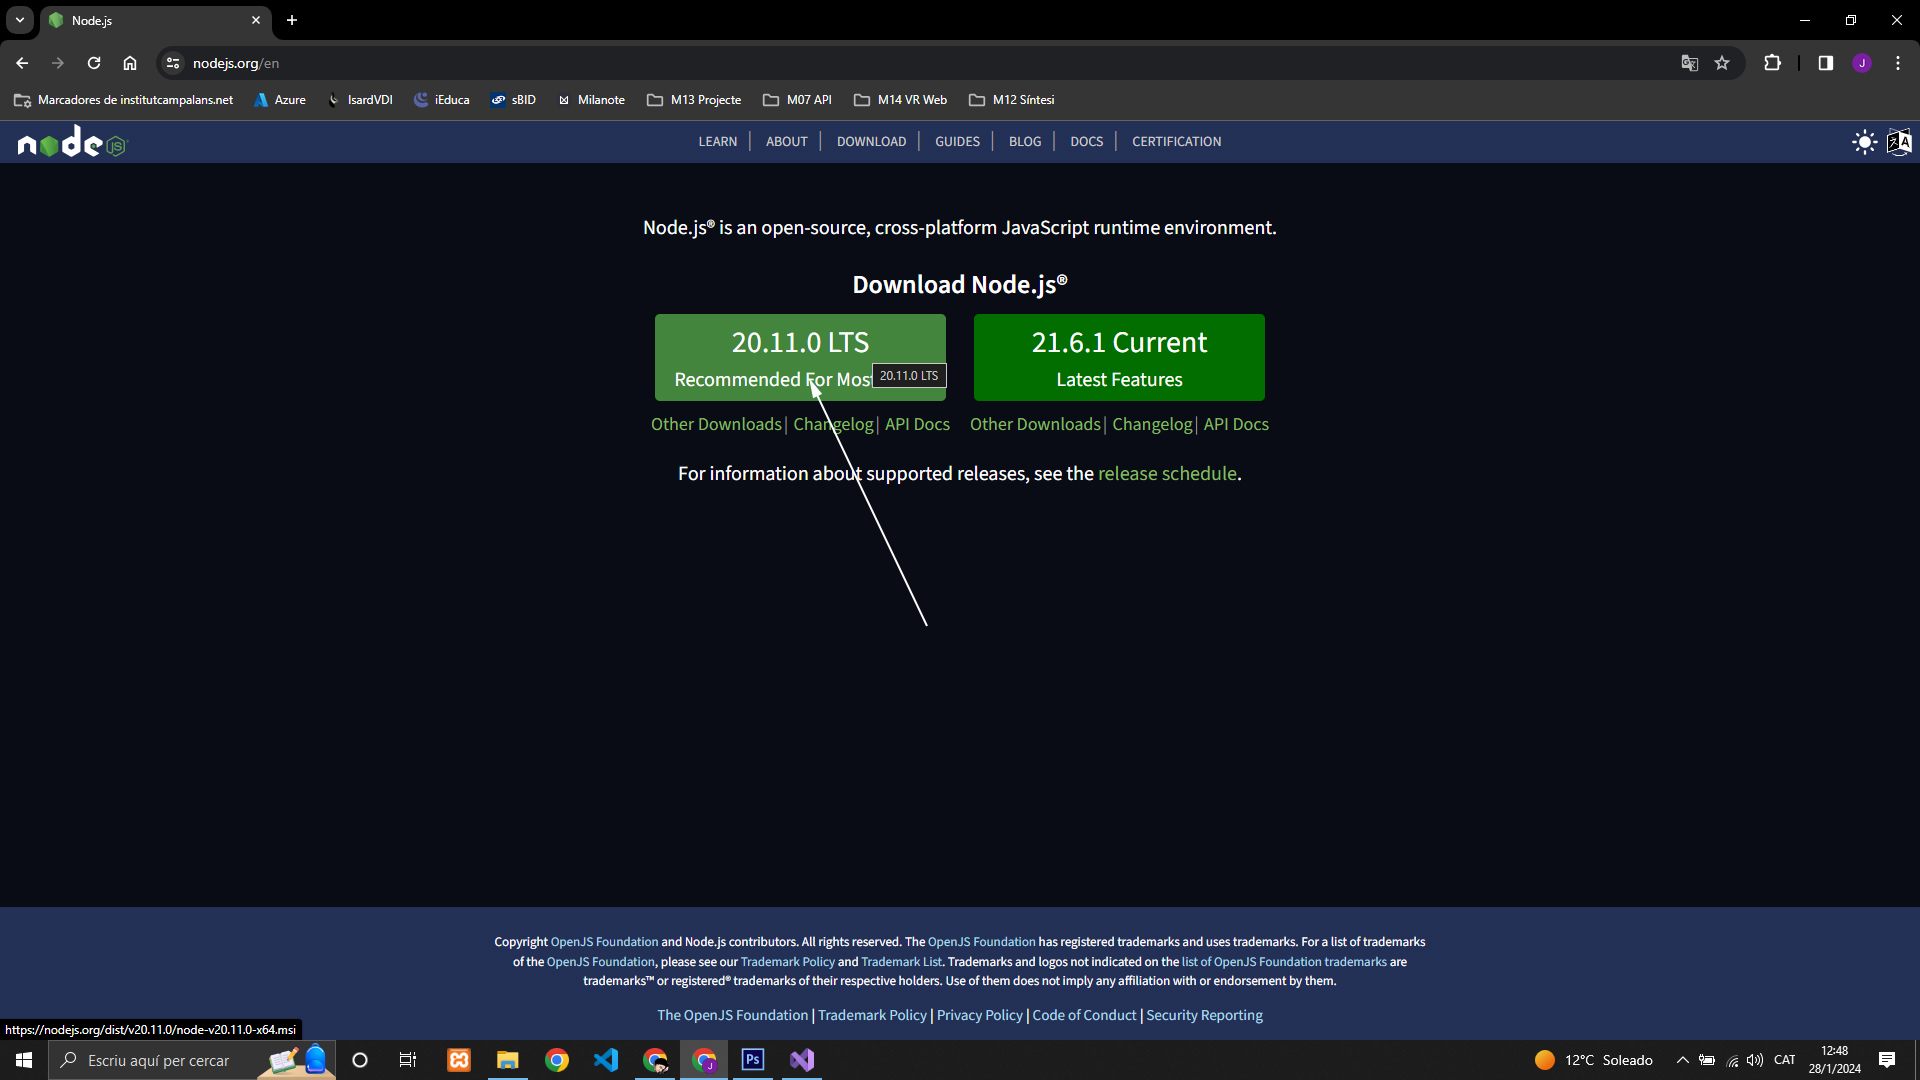Launch Visual Studio Code from the taskbar
1920x1080 pixels.
pos(606,1060)
